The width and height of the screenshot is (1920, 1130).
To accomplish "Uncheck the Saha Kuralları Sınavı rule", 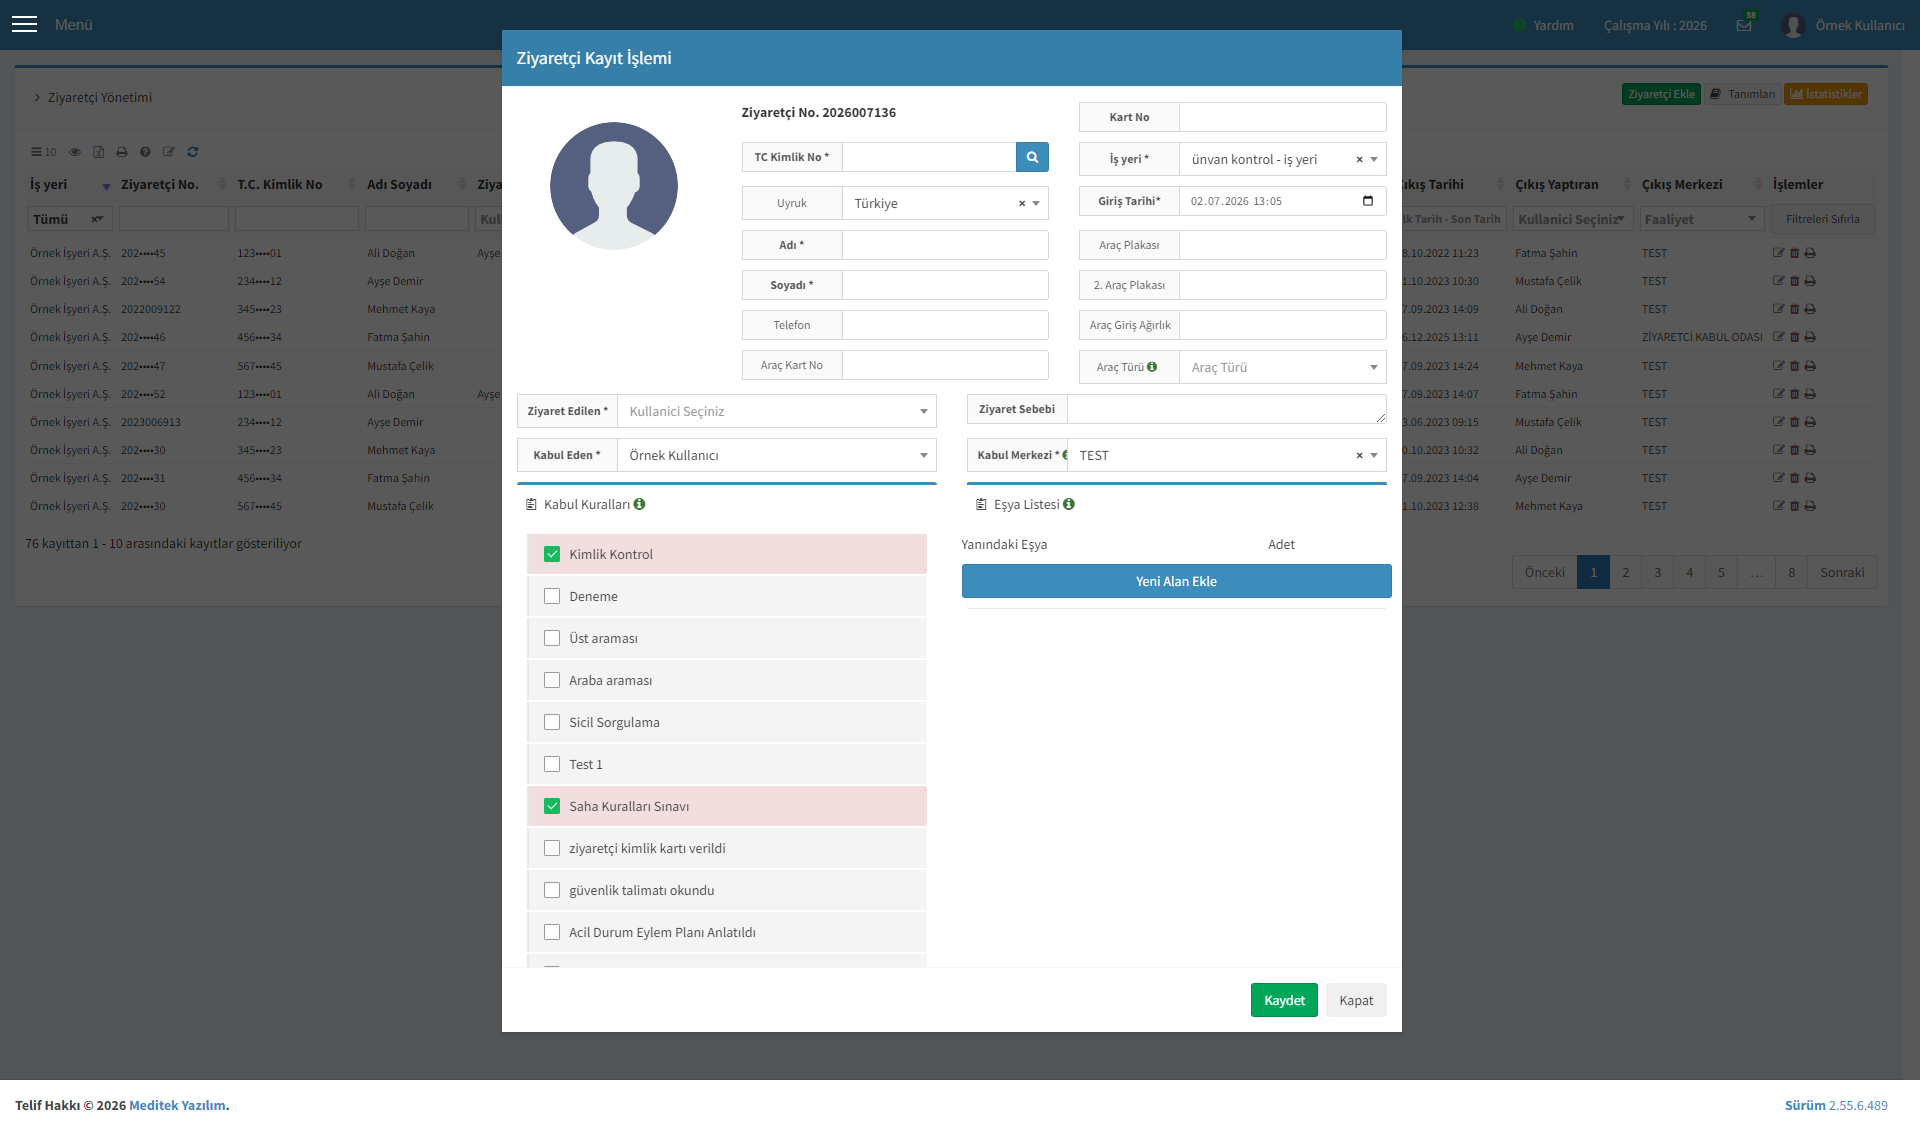I will point(552,806).
